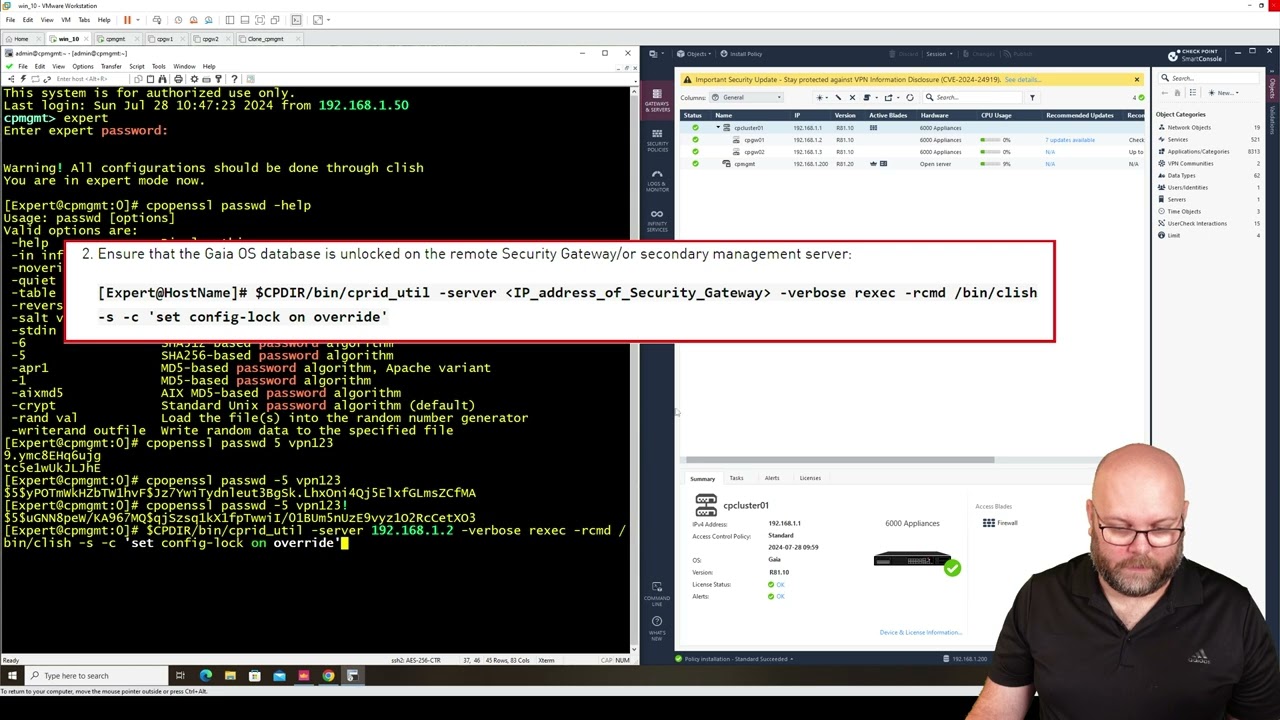Click the SecureCRT key public-key icon

220,79
